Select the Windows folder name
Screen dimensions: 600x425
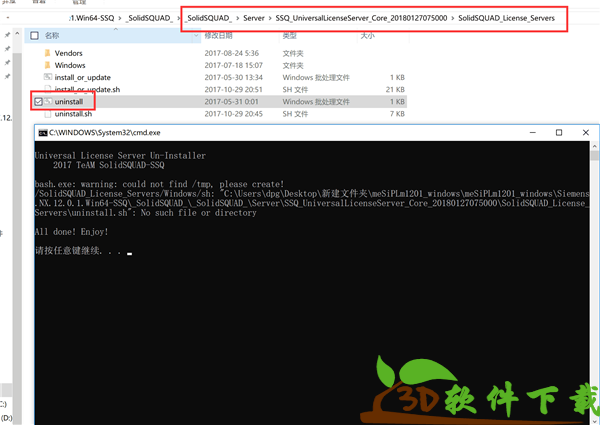click(70, 65)
